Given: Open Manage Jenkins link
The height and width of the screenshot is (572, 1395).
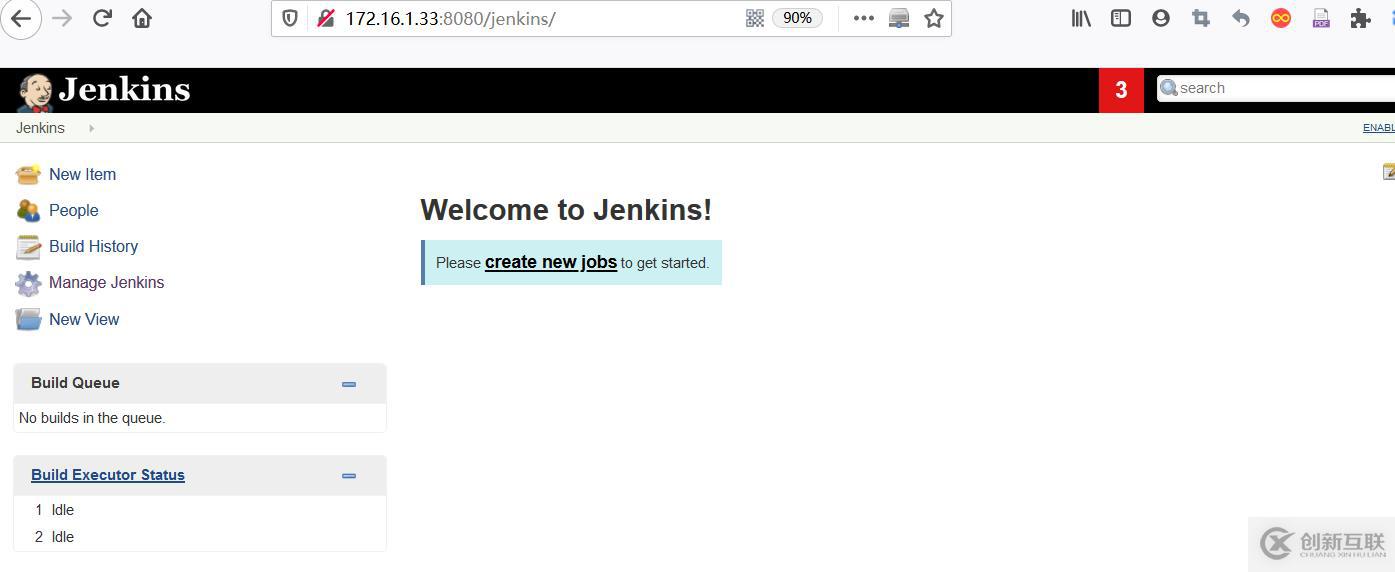Looking at the screenshot, I should click(106, 282).
